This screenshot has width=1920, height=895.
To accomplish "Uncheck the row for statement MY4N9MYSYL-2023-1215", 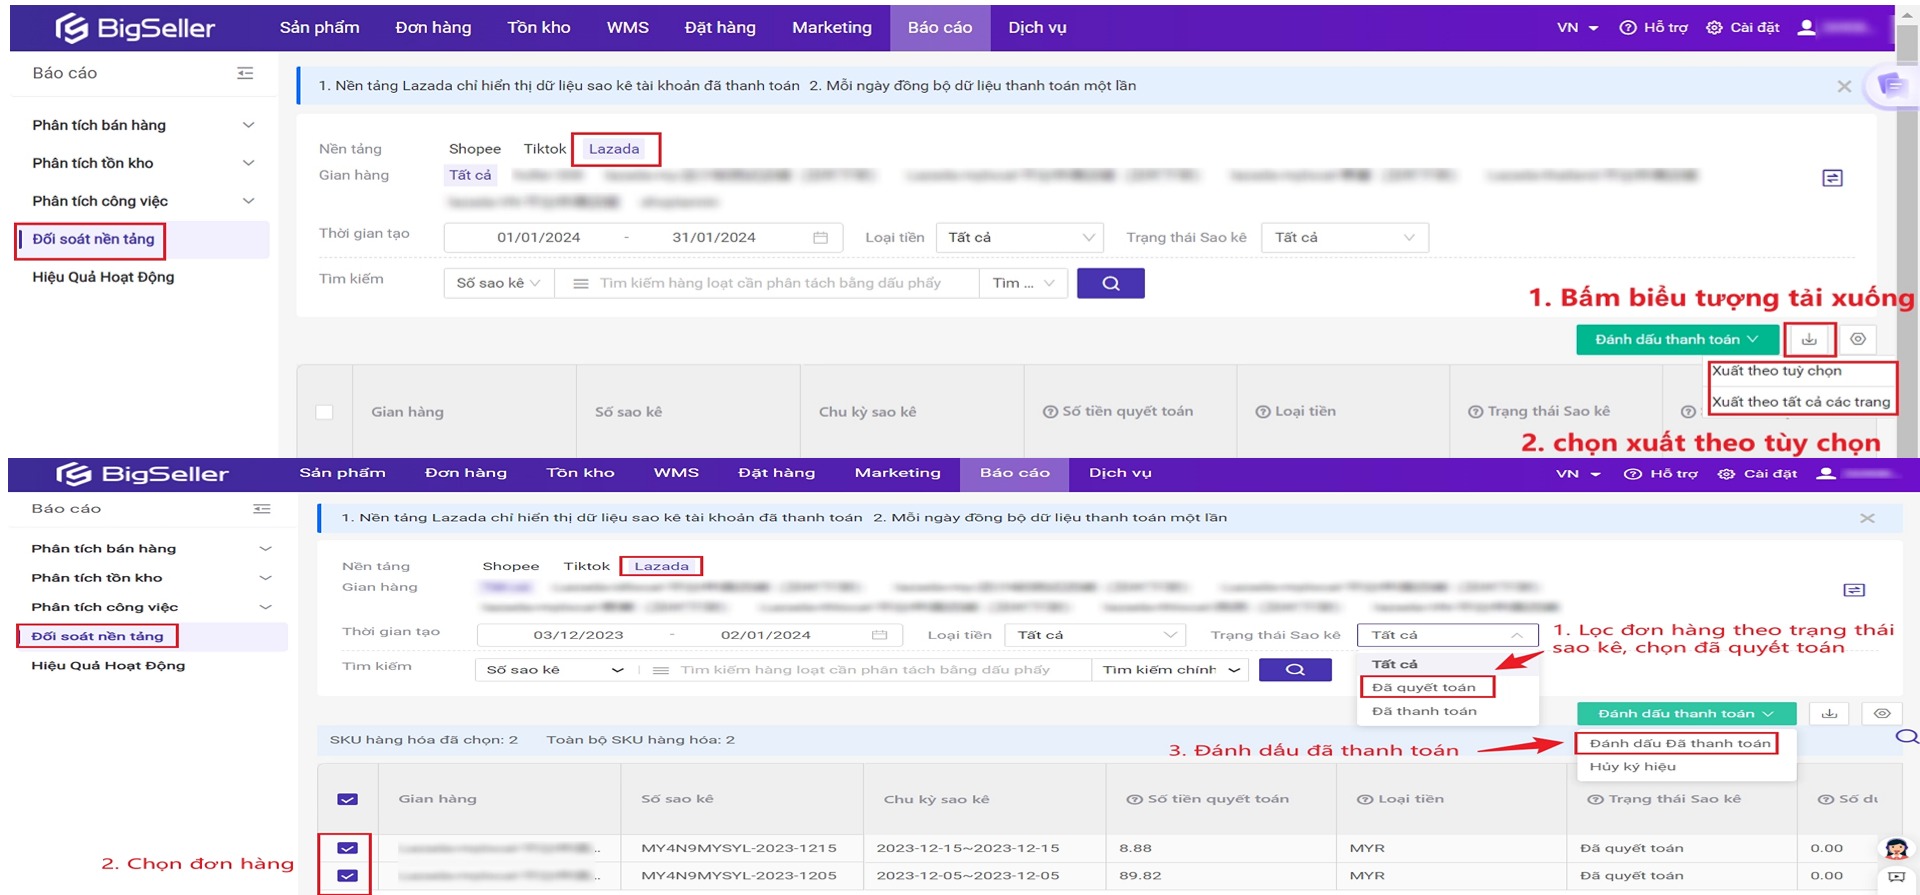I will 347,848.
